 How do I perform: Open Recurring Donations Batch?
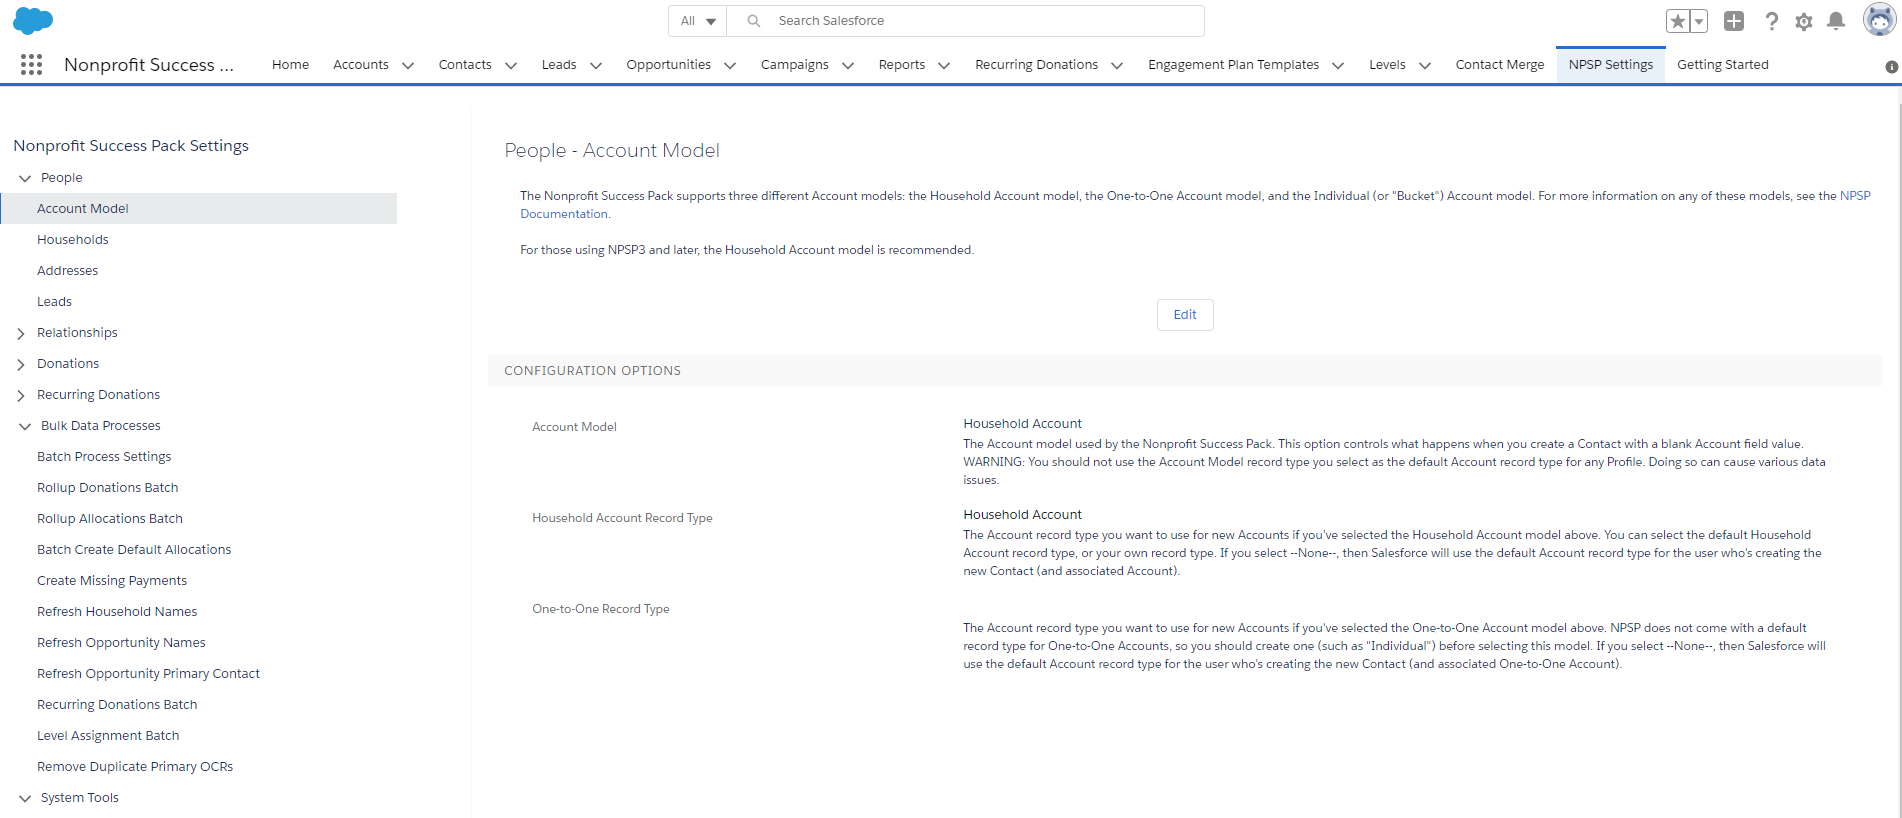click(x=117, y=705)
